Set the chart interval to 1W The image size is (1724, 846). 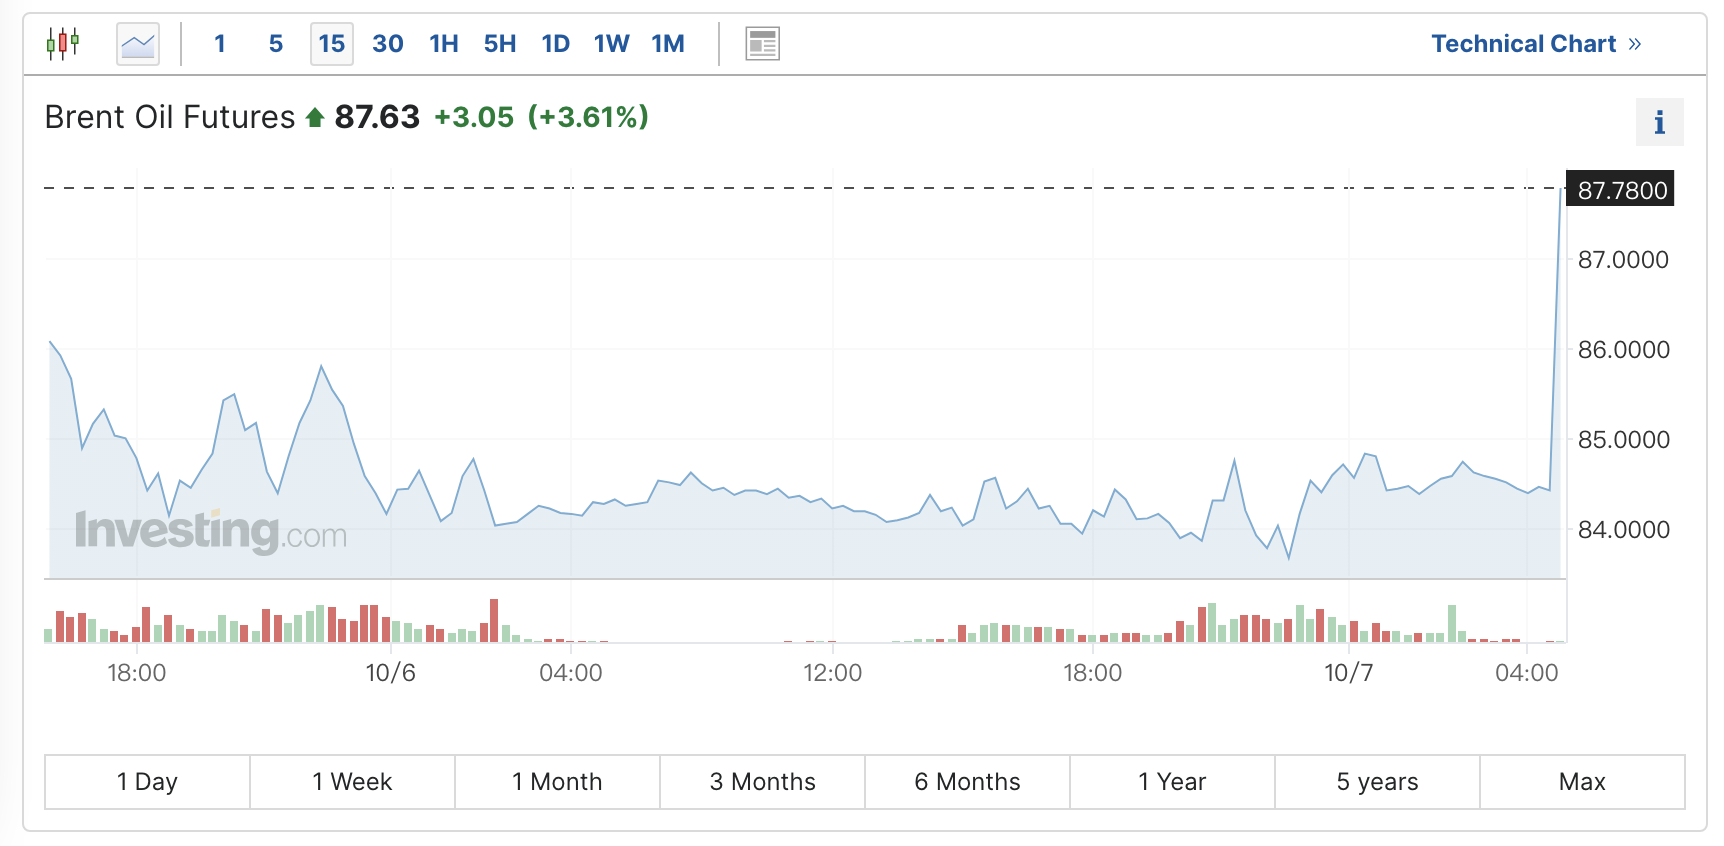click(612, 44)
